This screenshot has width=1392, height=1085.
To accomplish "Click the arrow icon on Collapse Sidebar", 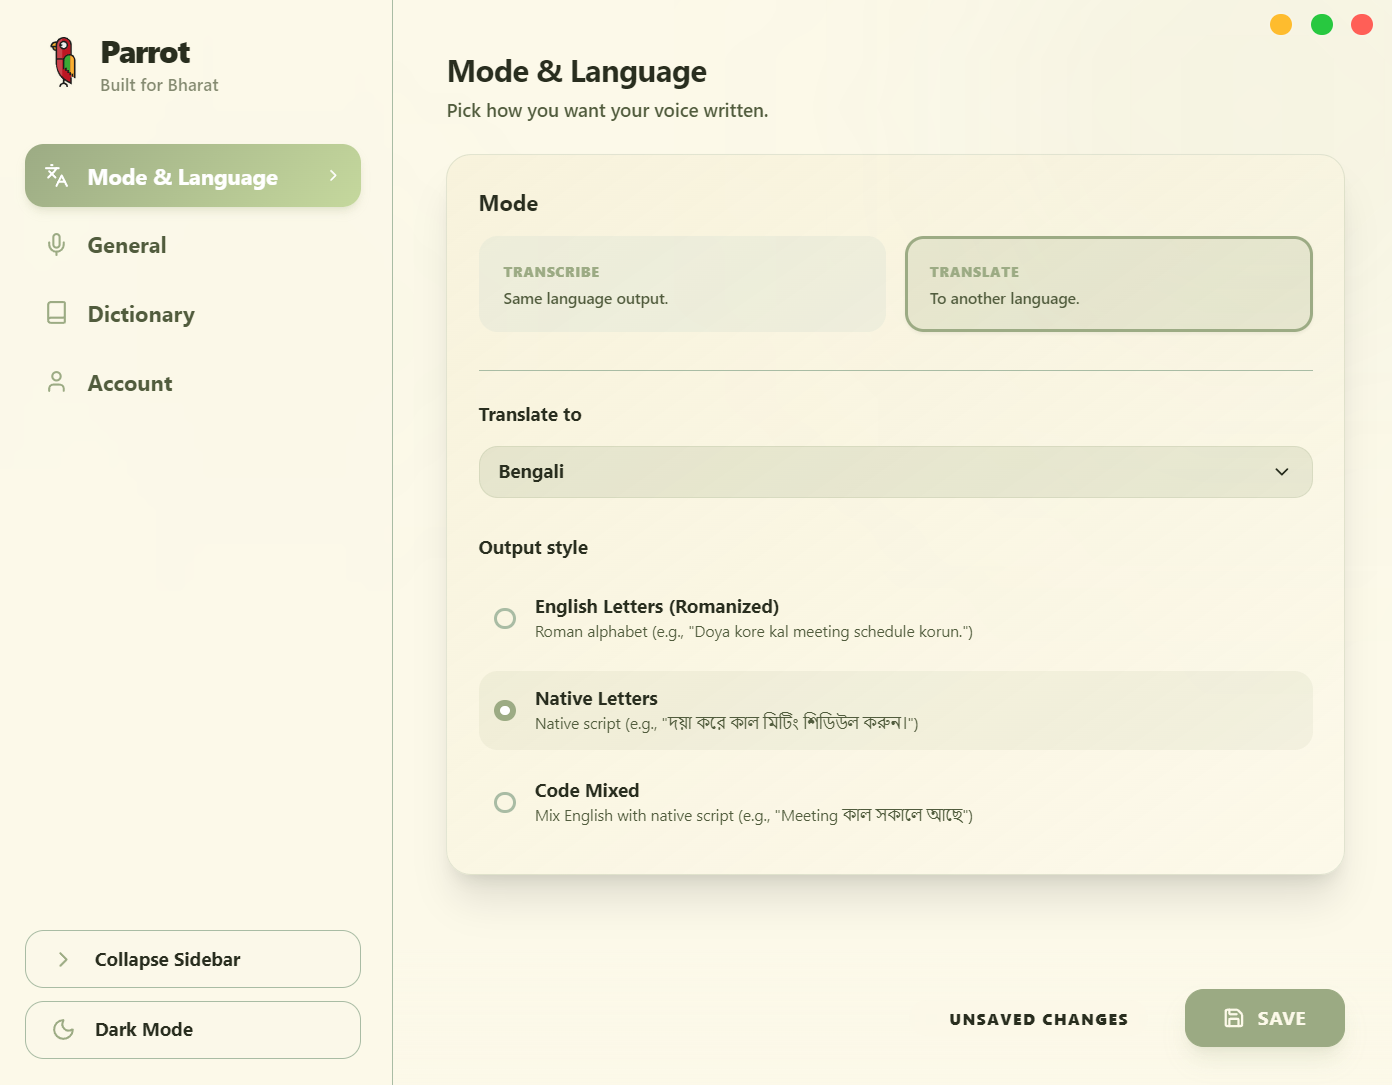I will coord(63,958).
